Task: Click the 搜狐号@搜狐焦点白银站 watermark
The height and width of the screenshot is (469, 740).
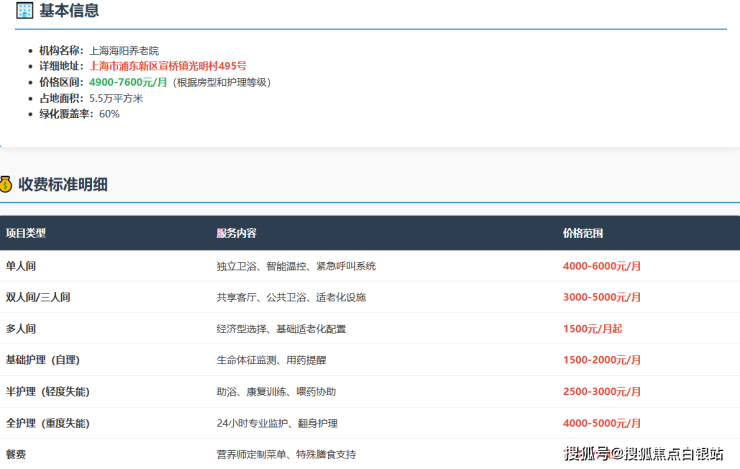Action: pyautogui.click(x=643, y=454)
